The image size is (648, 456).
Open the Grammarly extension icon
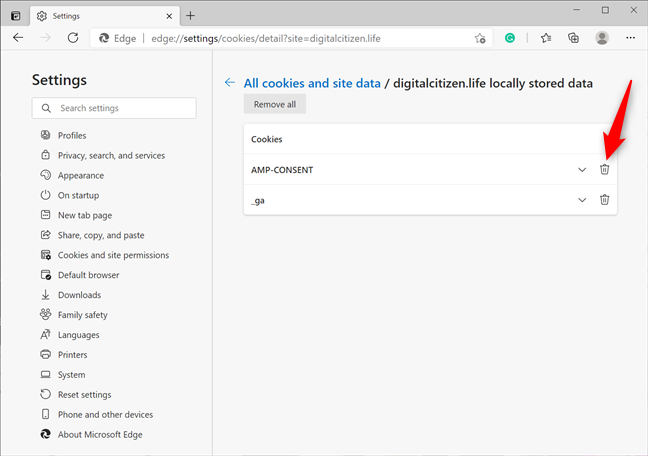[510, 38]
